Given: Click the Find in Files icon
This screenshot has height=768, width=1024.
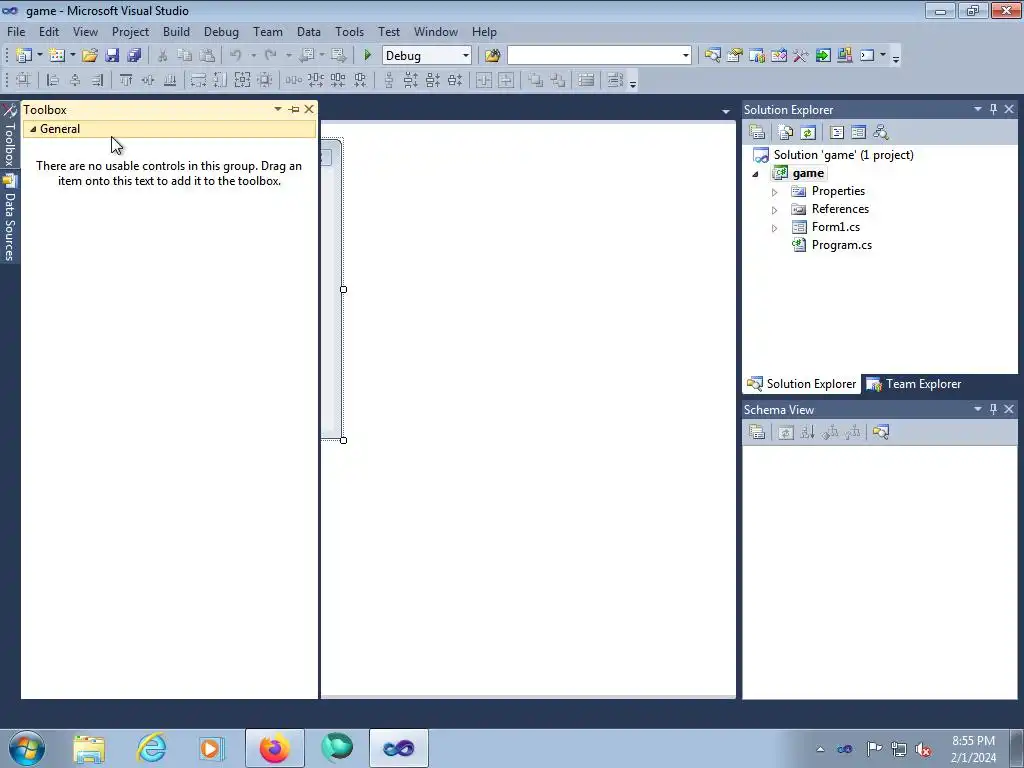Looking at the screenshot, I should [x=492, y=56].
